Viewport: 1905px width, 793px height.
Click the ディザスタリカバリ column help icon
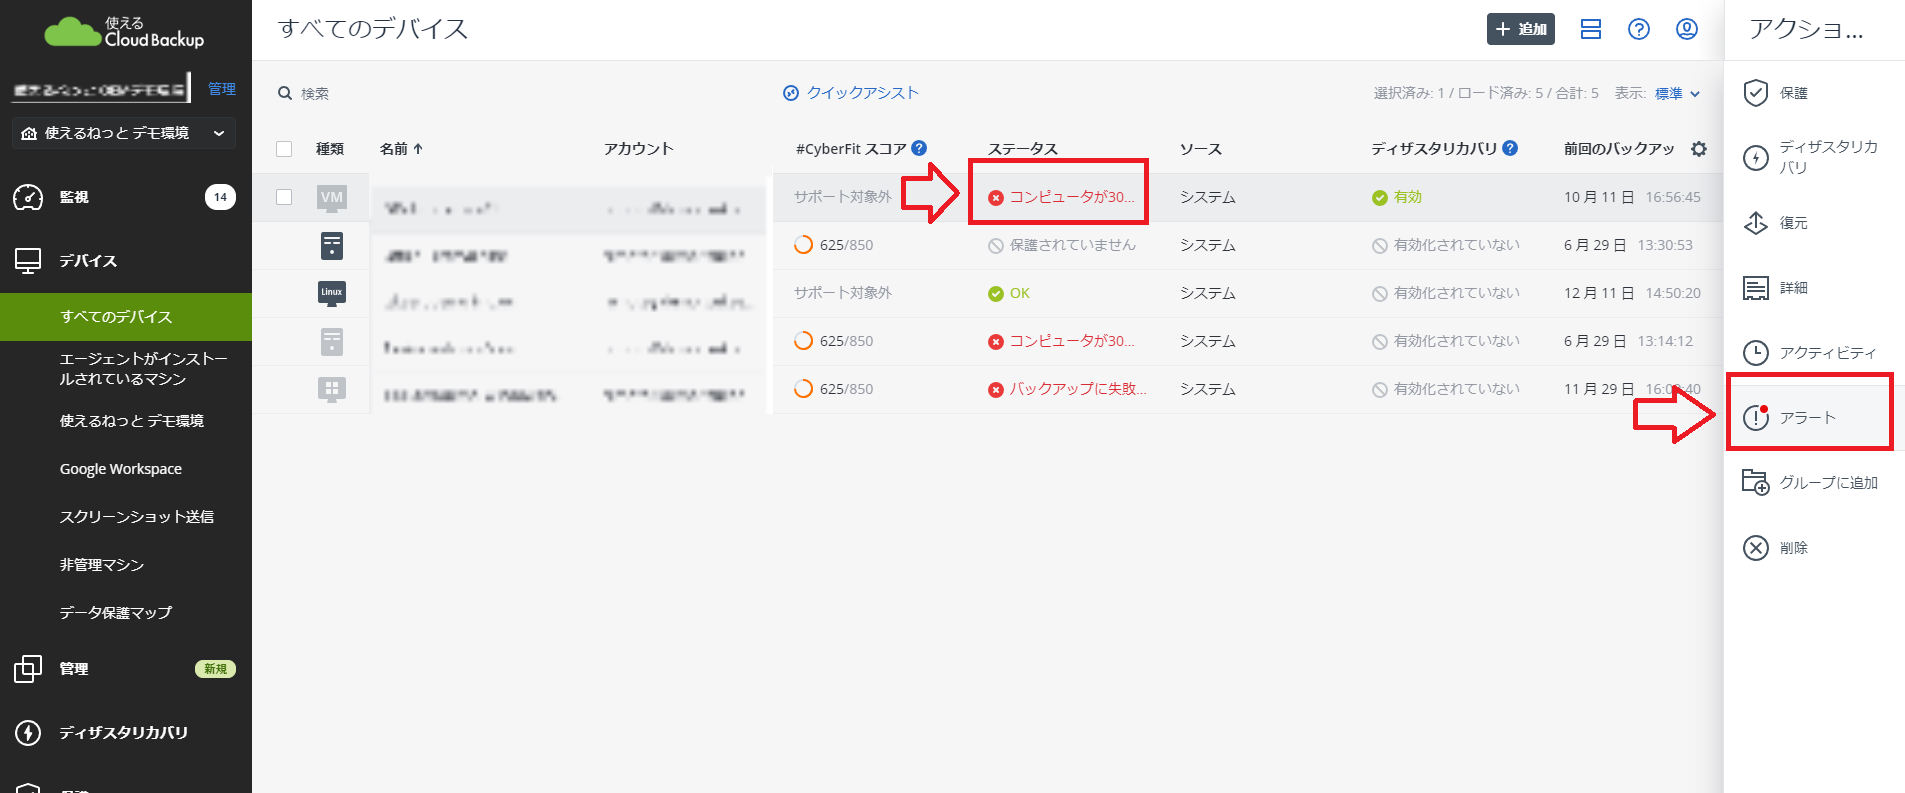click(1510, 148)
